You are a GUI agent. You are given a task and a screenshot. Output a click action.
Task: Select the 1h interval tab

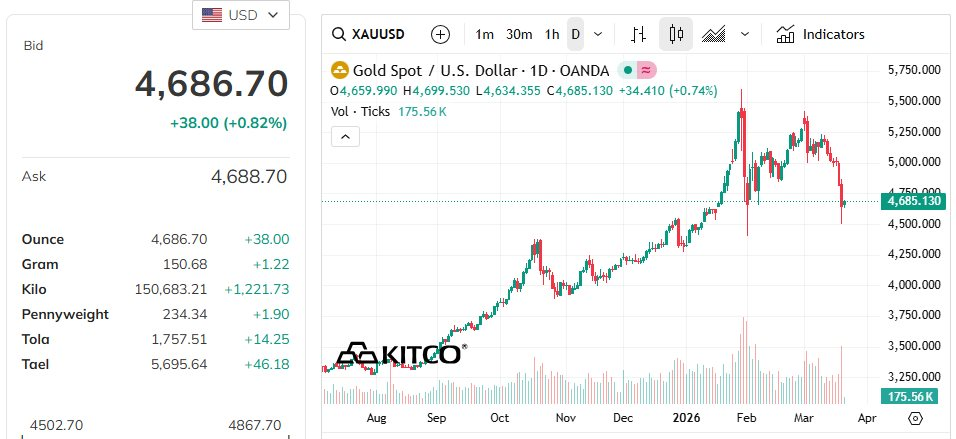(x=552, y=34)
